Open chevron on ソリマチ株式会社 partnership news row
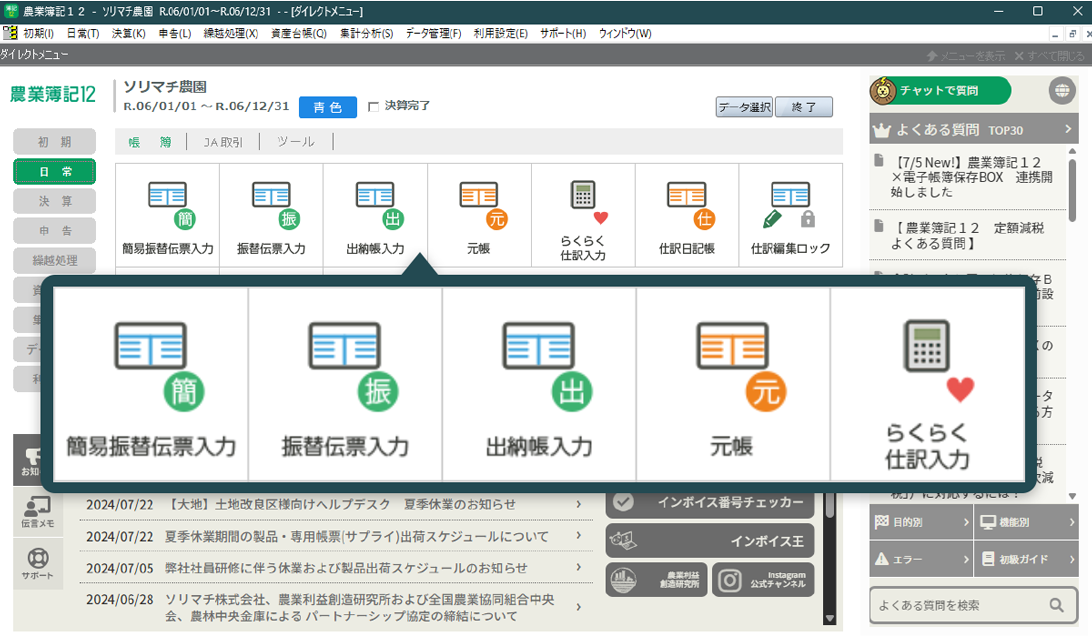 pyautogui.click(x=579, y=607)
